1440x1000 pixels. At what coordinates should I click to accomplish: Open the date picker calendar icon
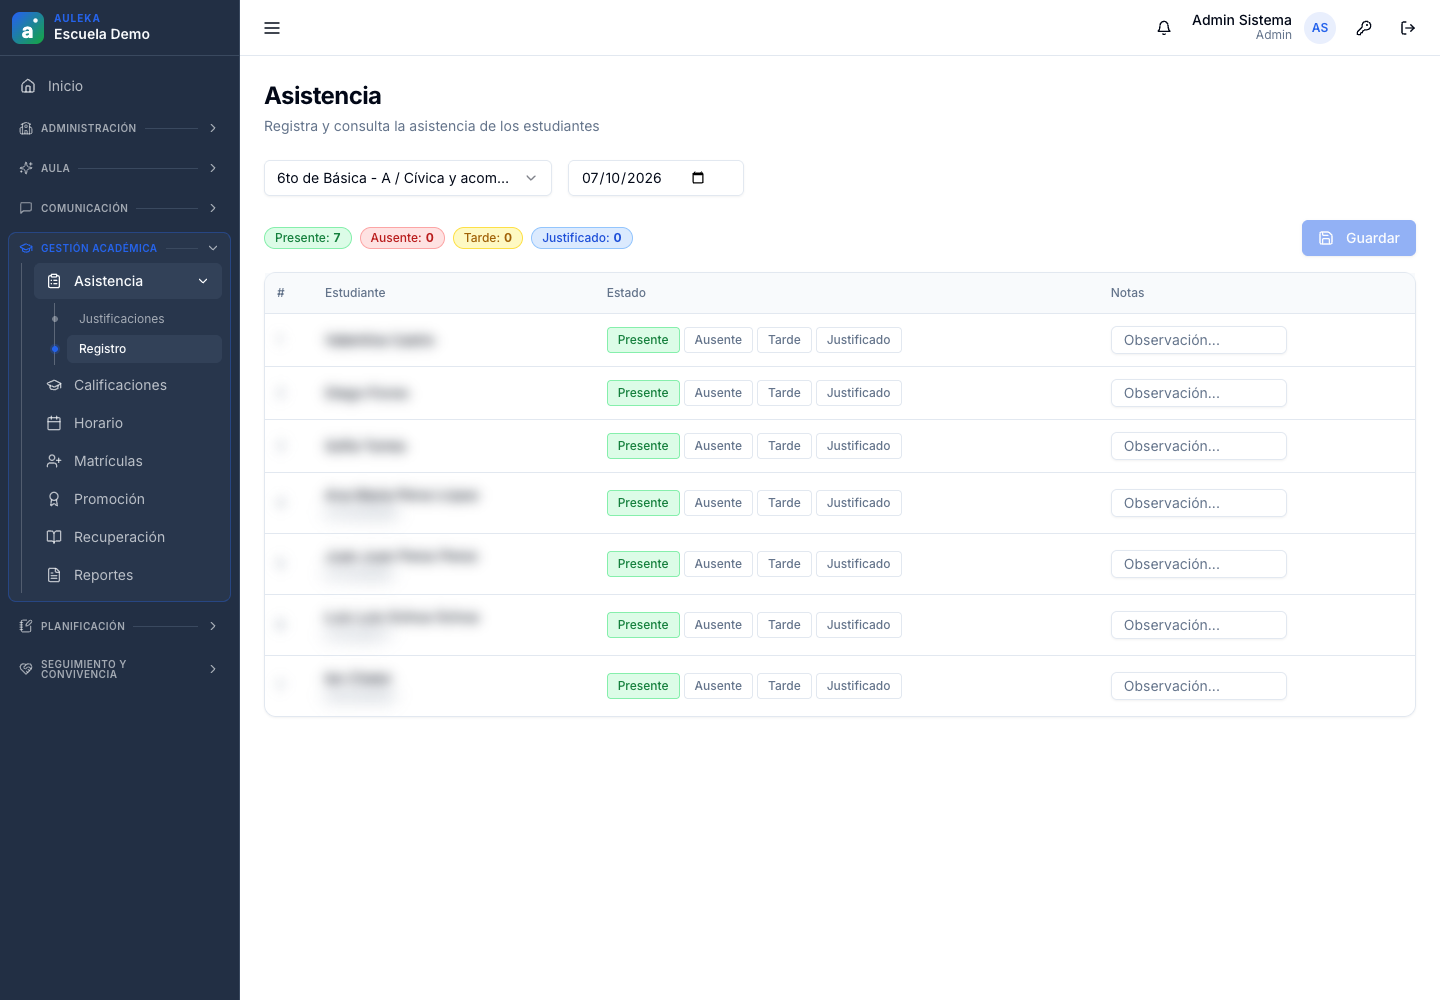click(698, 178)
